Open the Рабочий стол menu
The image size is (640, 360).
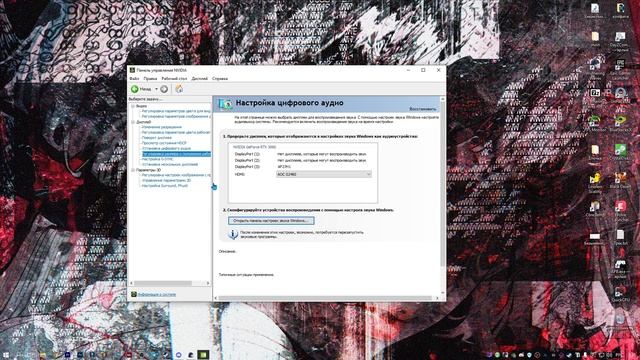(x=174, y=78)
